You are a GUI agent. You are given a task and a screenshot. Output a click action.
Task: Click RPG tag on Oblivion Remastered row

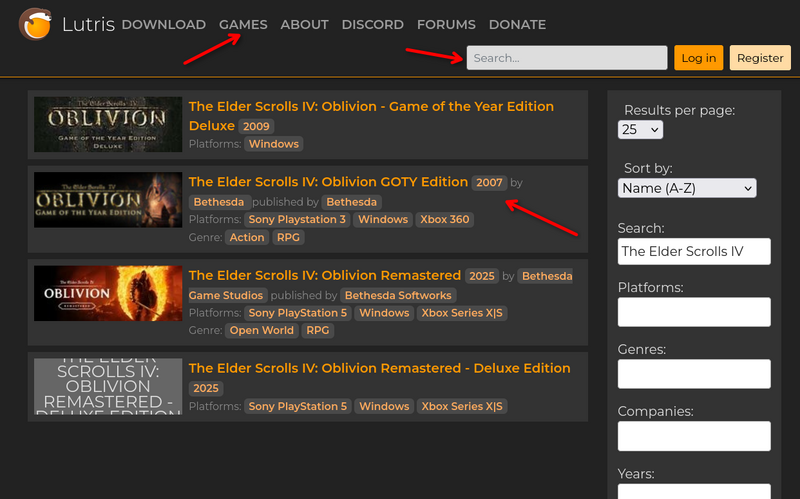318,331
